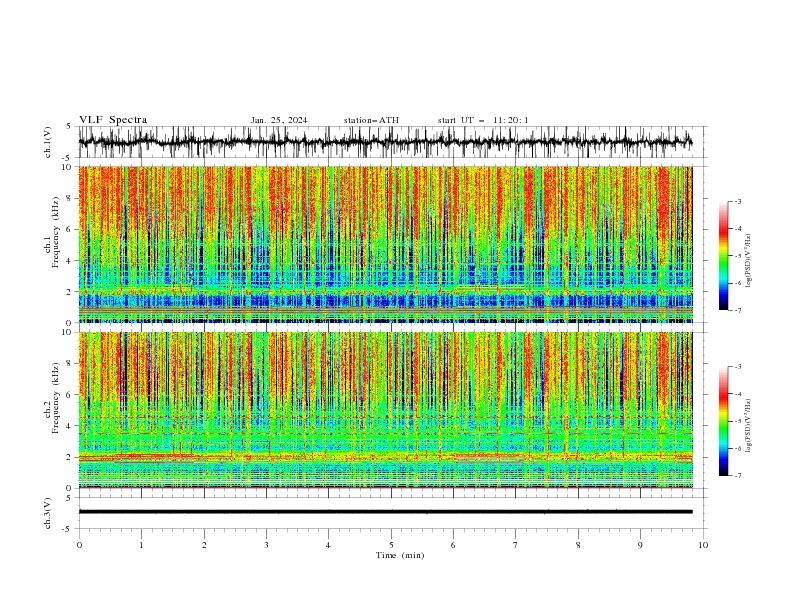The image size is (792, 612).
Task: Click time axis tick label "0"
Action: coord(79,545)
